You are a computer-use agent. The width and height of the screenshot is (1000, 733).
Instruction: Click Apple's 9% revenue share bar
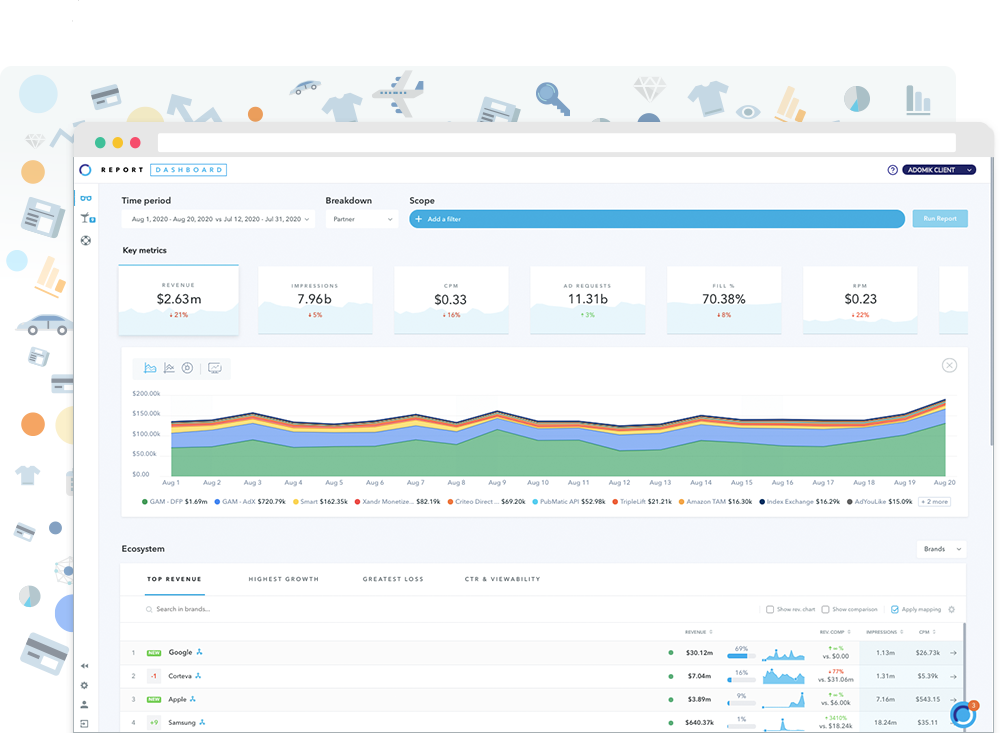pyautogui.click(x=741, y=703)
